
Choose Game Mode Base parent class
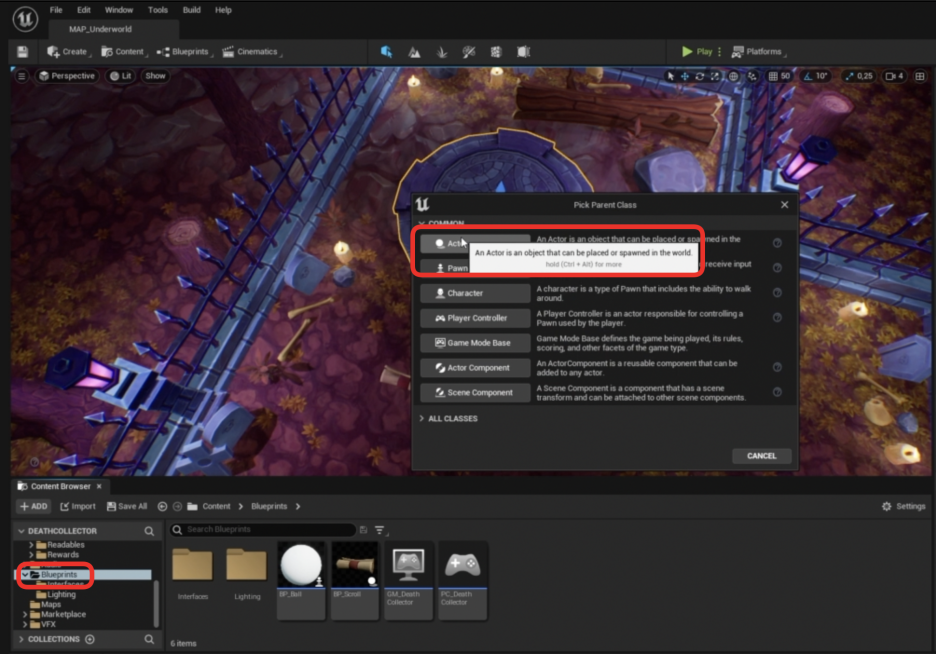475,343
